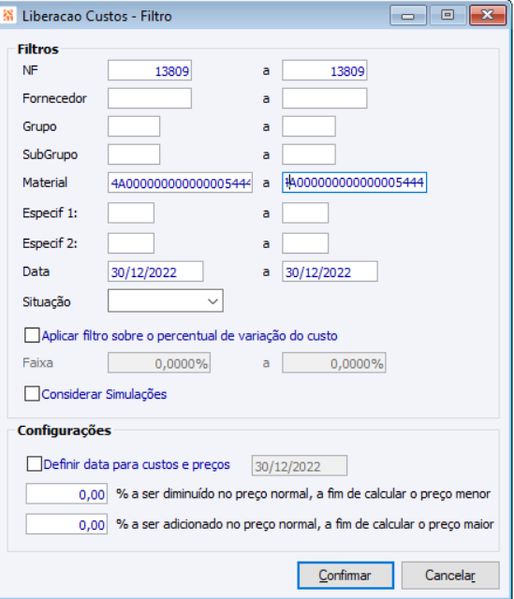Focus the NF ending number field

point(324,70)
